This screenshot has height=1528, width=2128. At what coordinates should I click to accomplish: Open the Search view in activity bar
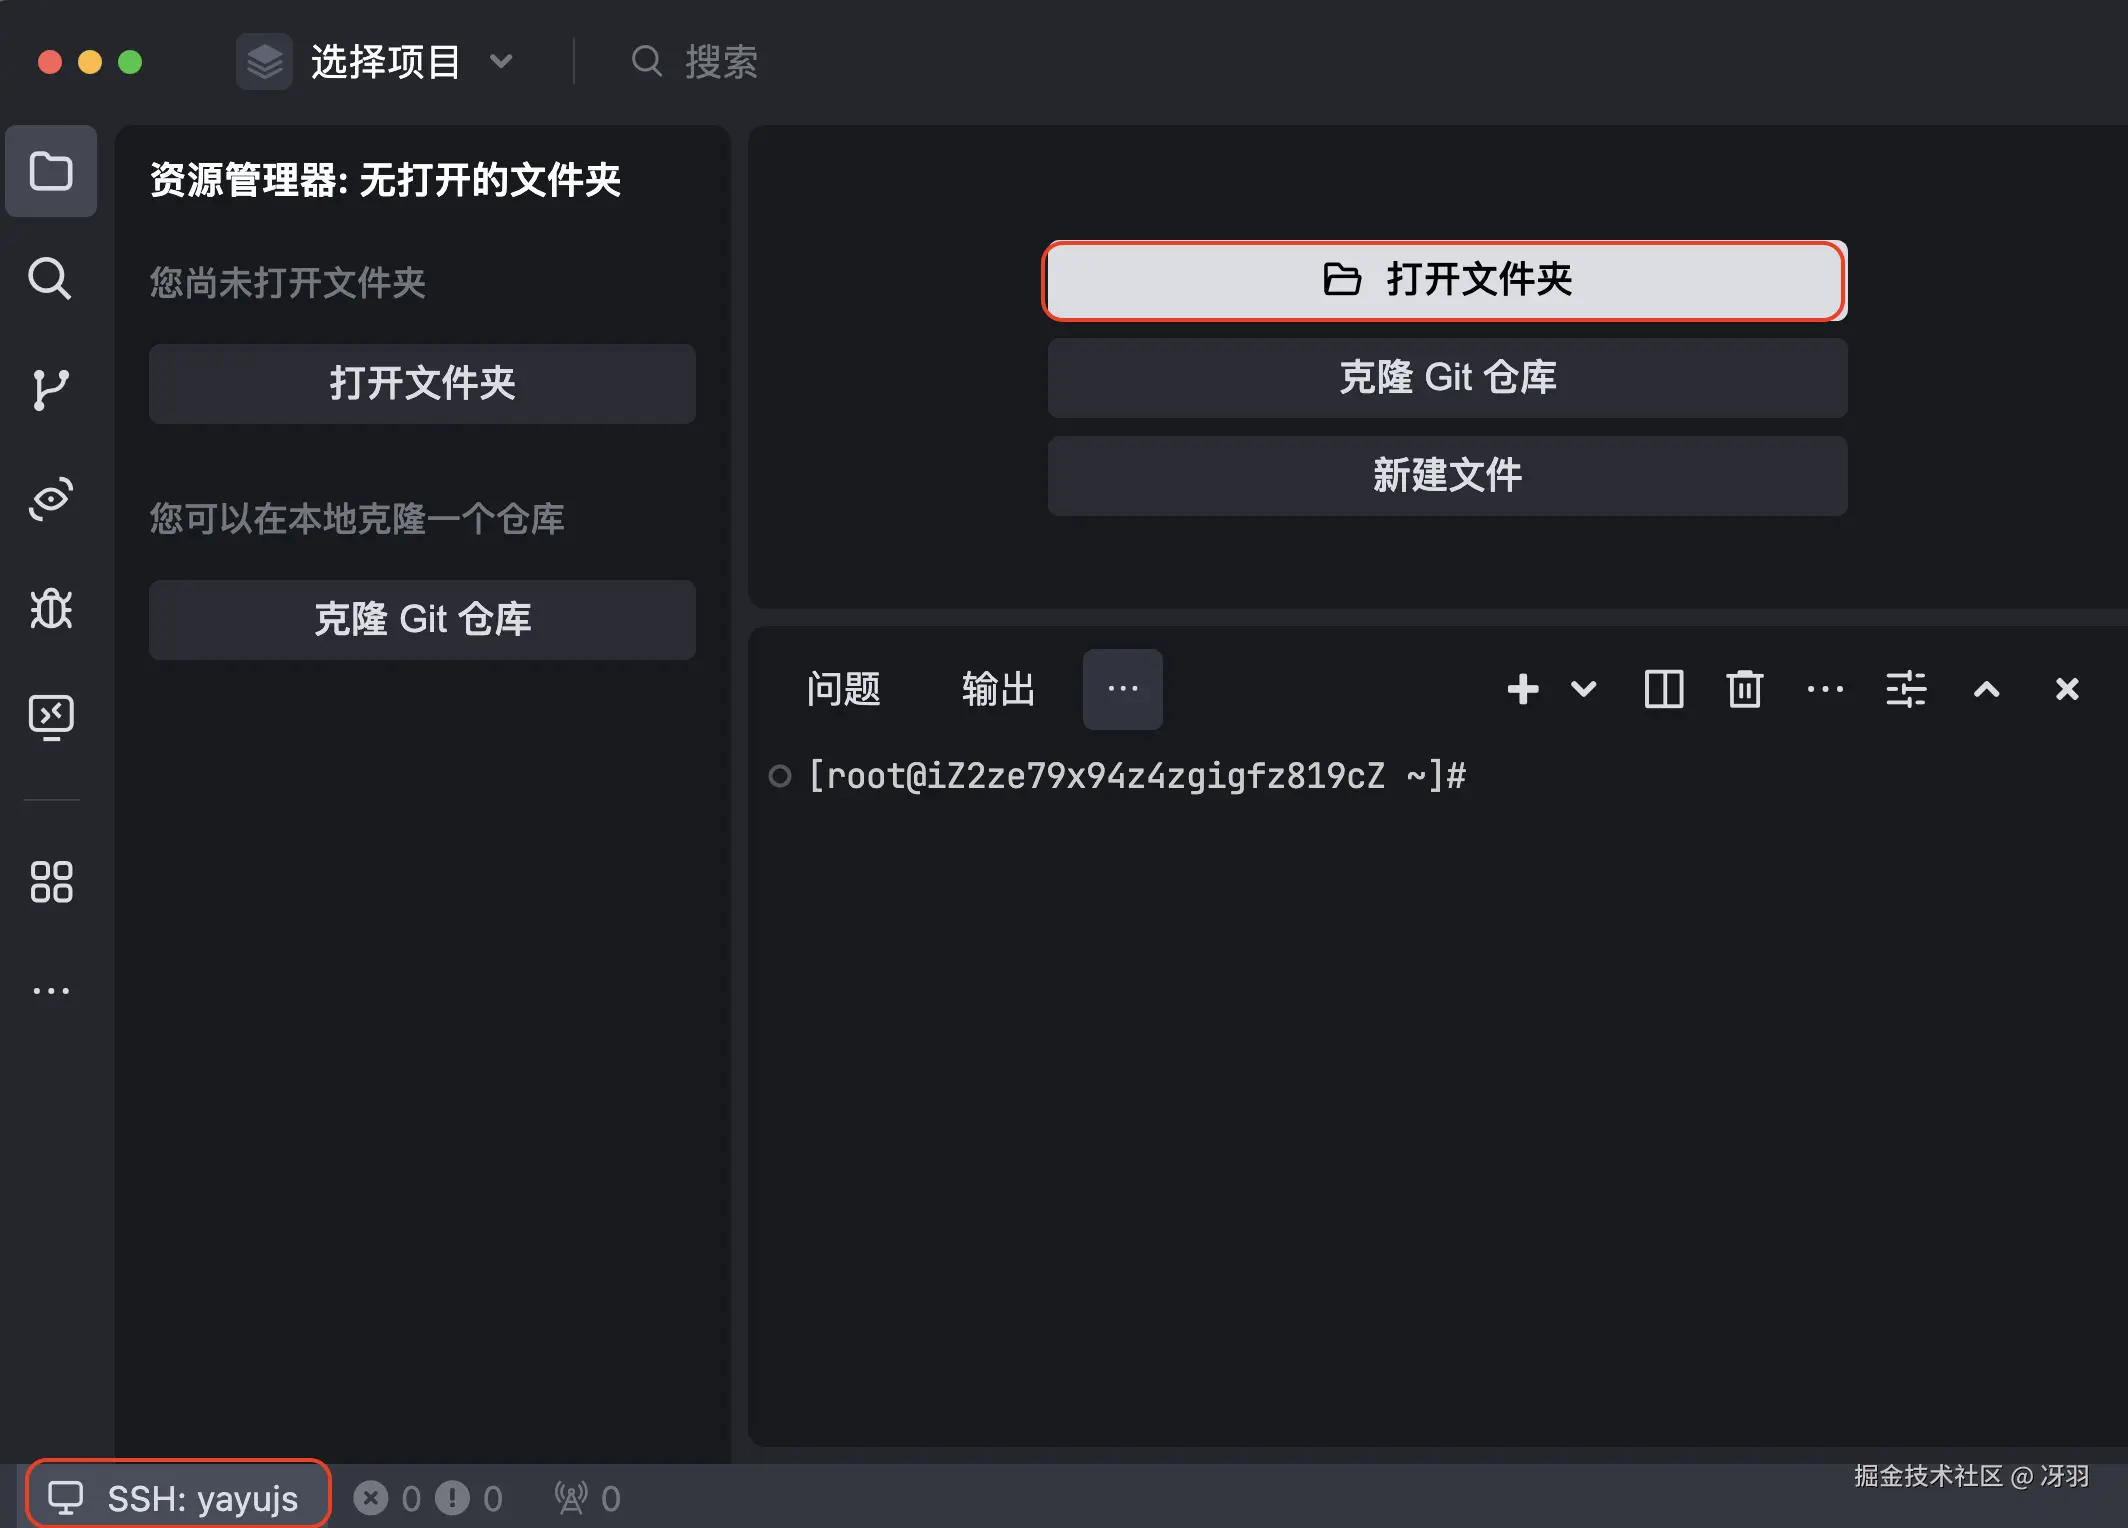click(x=49, y=279)
